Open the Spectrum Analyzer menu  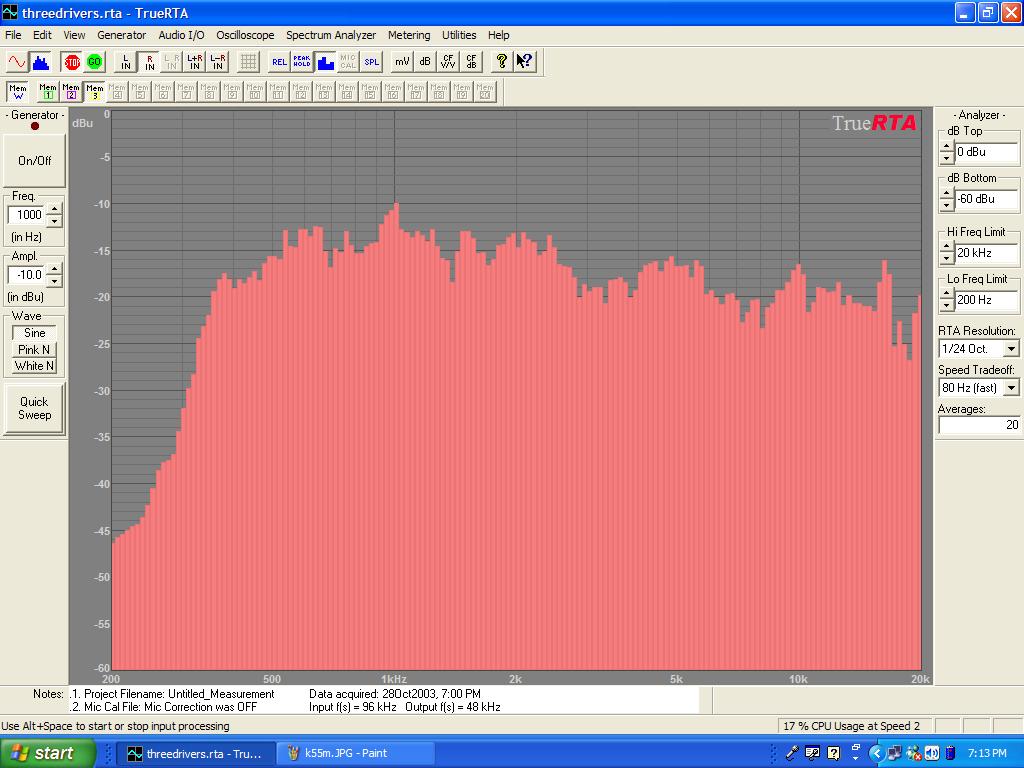(x=331, y=35)
